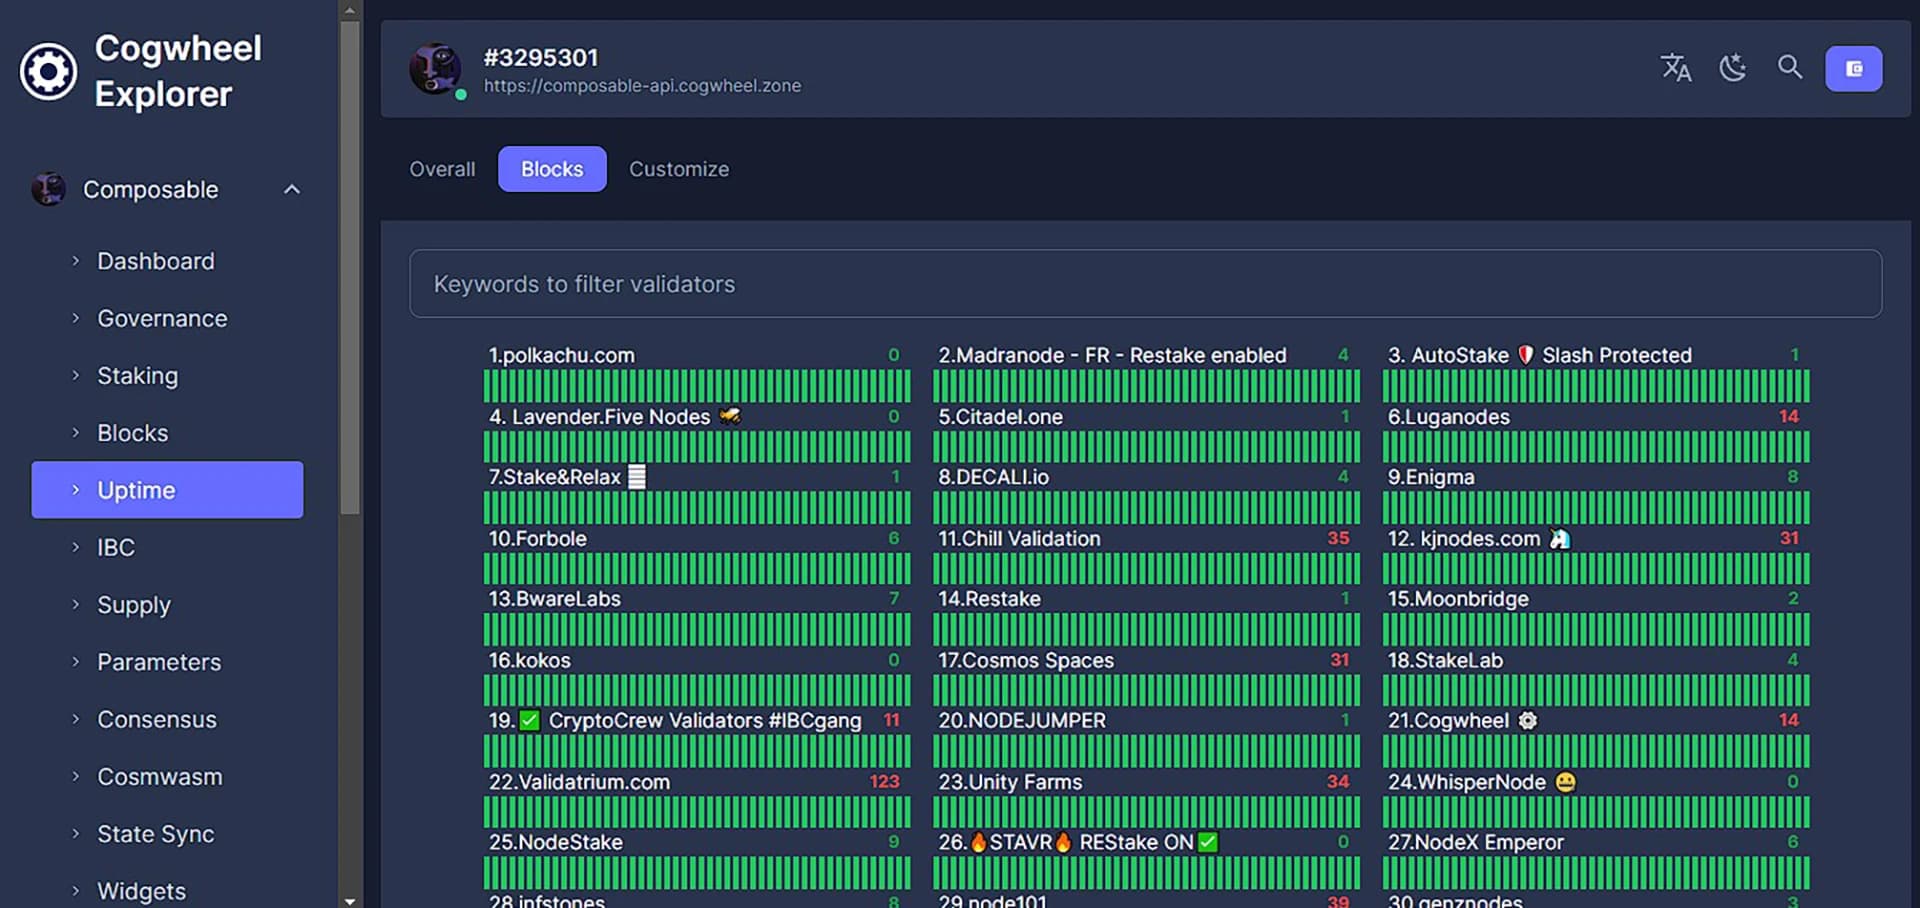Click the Composable chain avatar in sidebar
Image resolution: width=1920 pixels, height=908 pixels.
[49, 188]
